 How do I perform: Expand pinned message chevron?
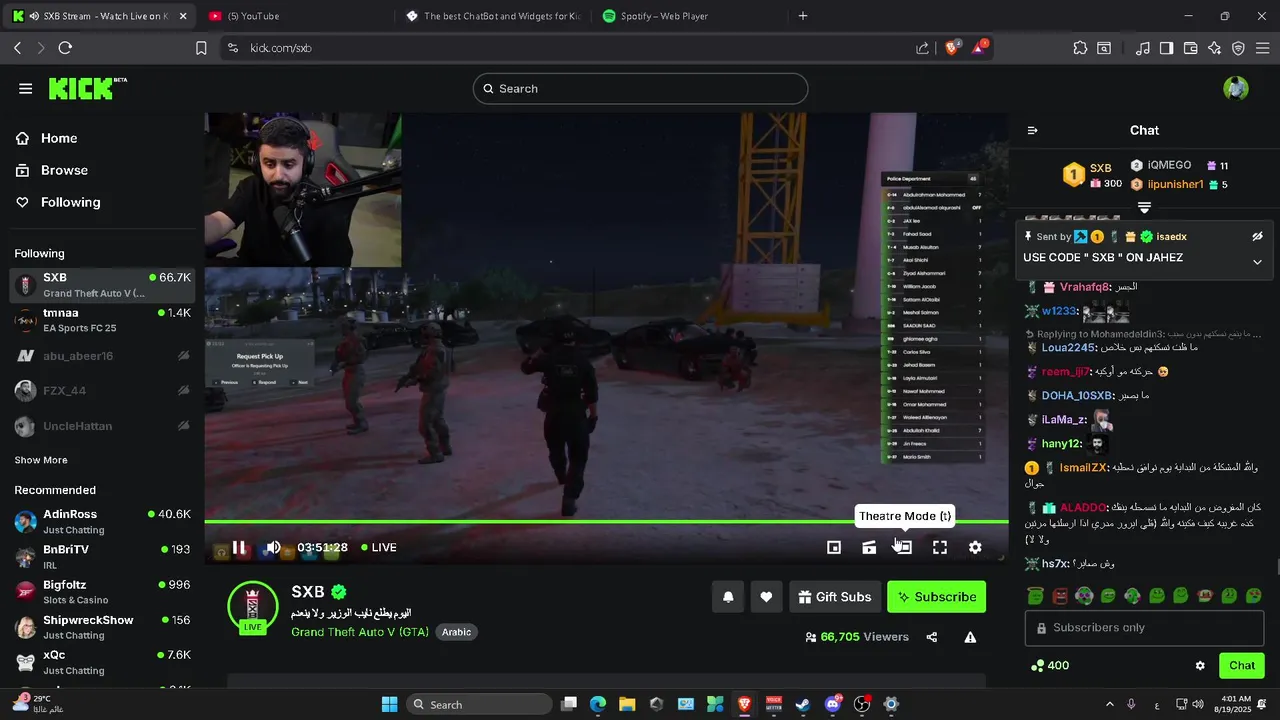coord(1258,262)
